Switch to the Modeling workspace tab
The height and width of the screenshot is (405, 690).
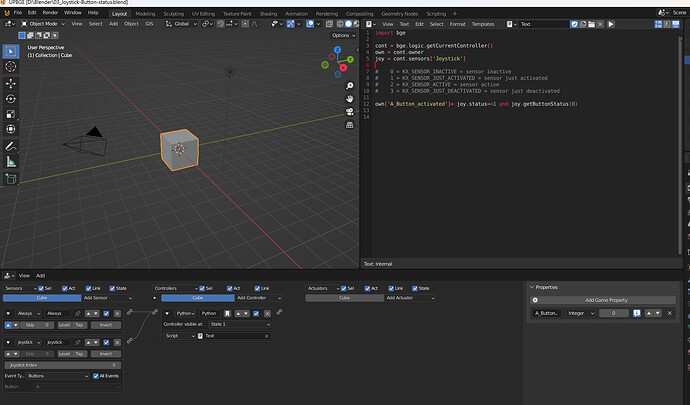pyautogui.click(x=145, y=14)
